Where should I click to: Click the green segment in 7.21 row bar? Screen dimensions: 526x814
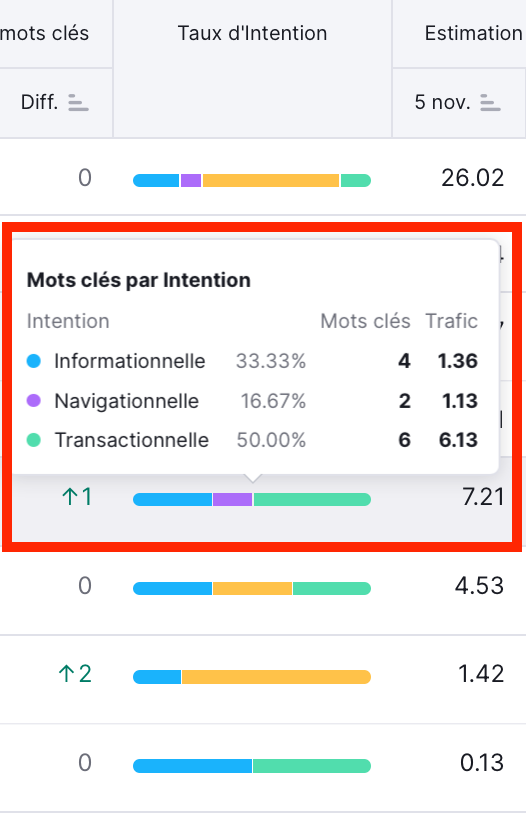[312, 499]
